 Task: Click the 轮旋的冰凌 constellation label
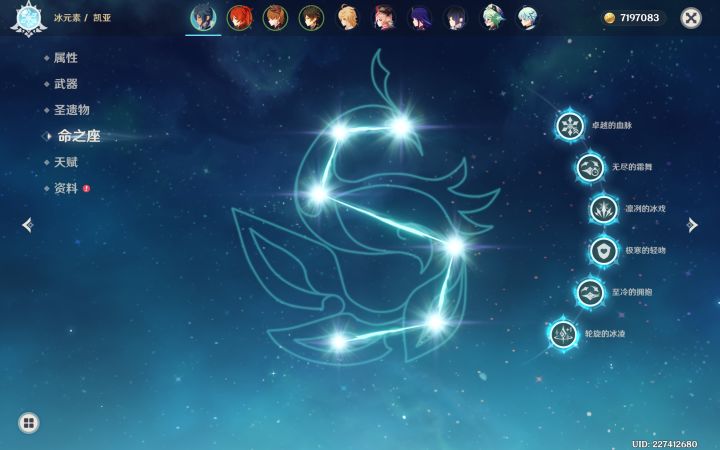click(x=605, y=334)
